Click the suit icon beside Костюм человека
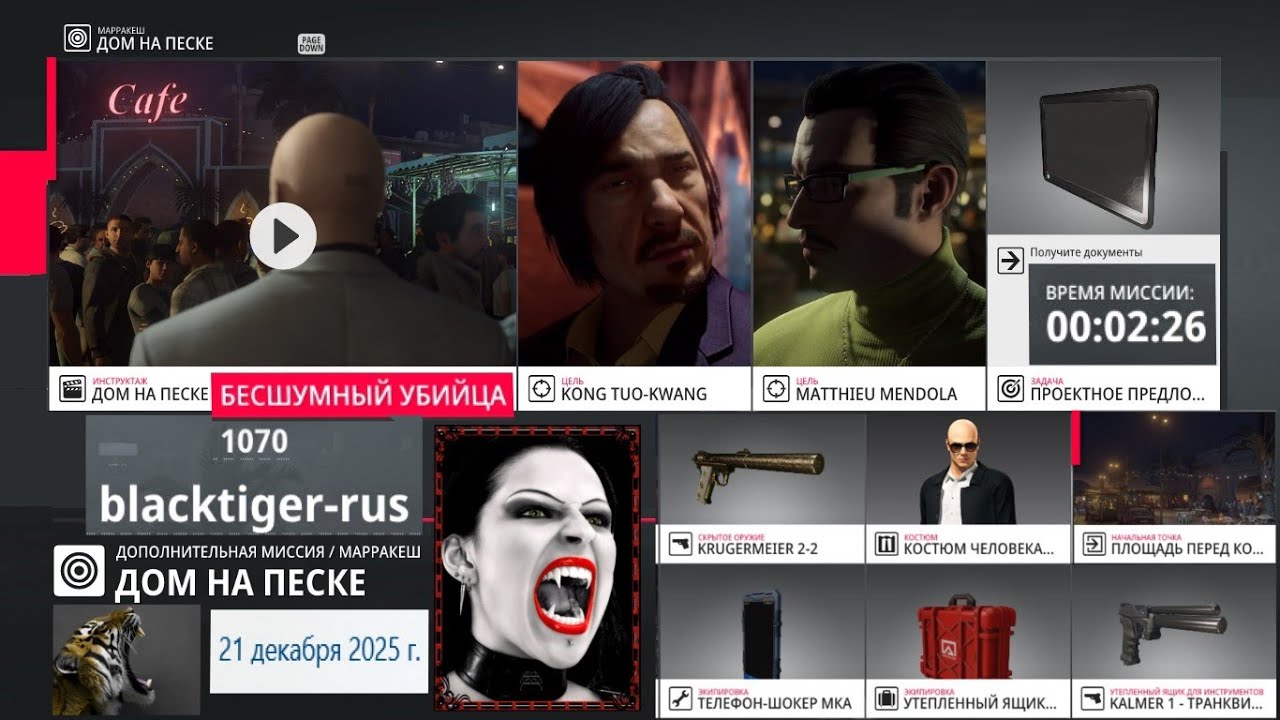1280x720 pixels. (886, 544)
